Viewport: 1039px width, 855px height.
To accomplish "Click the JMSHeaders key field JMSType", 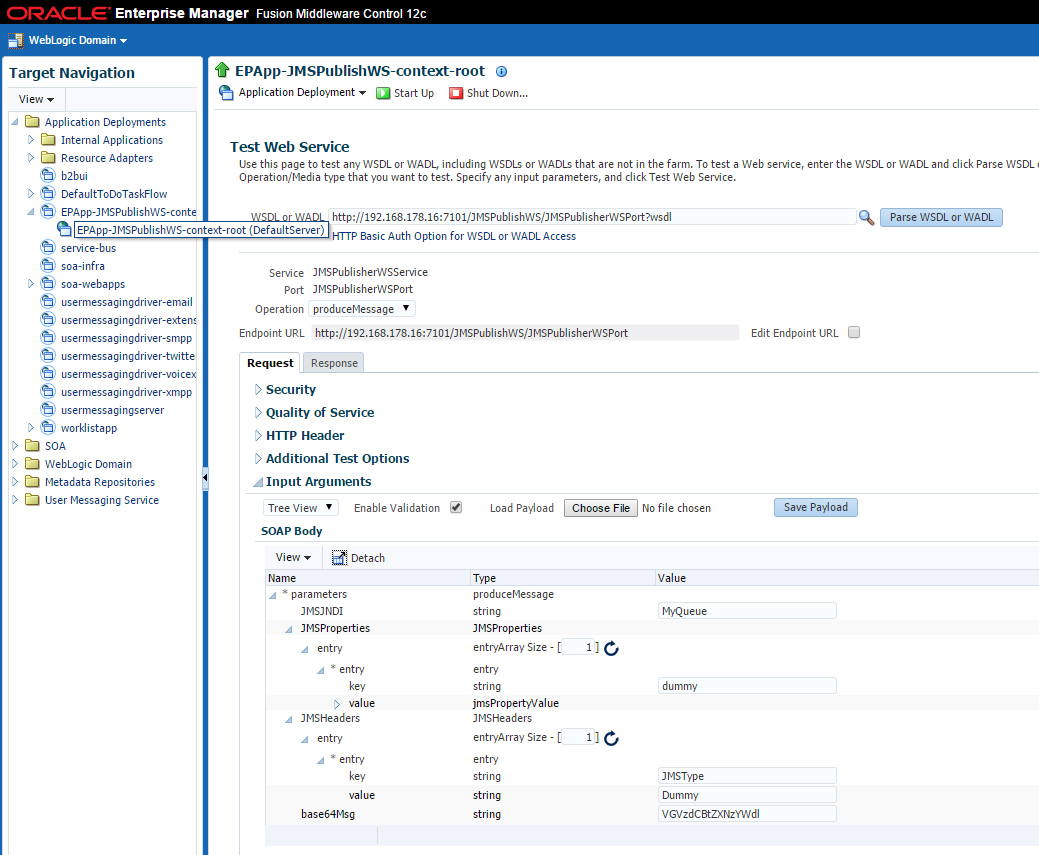I will (747, 776).
